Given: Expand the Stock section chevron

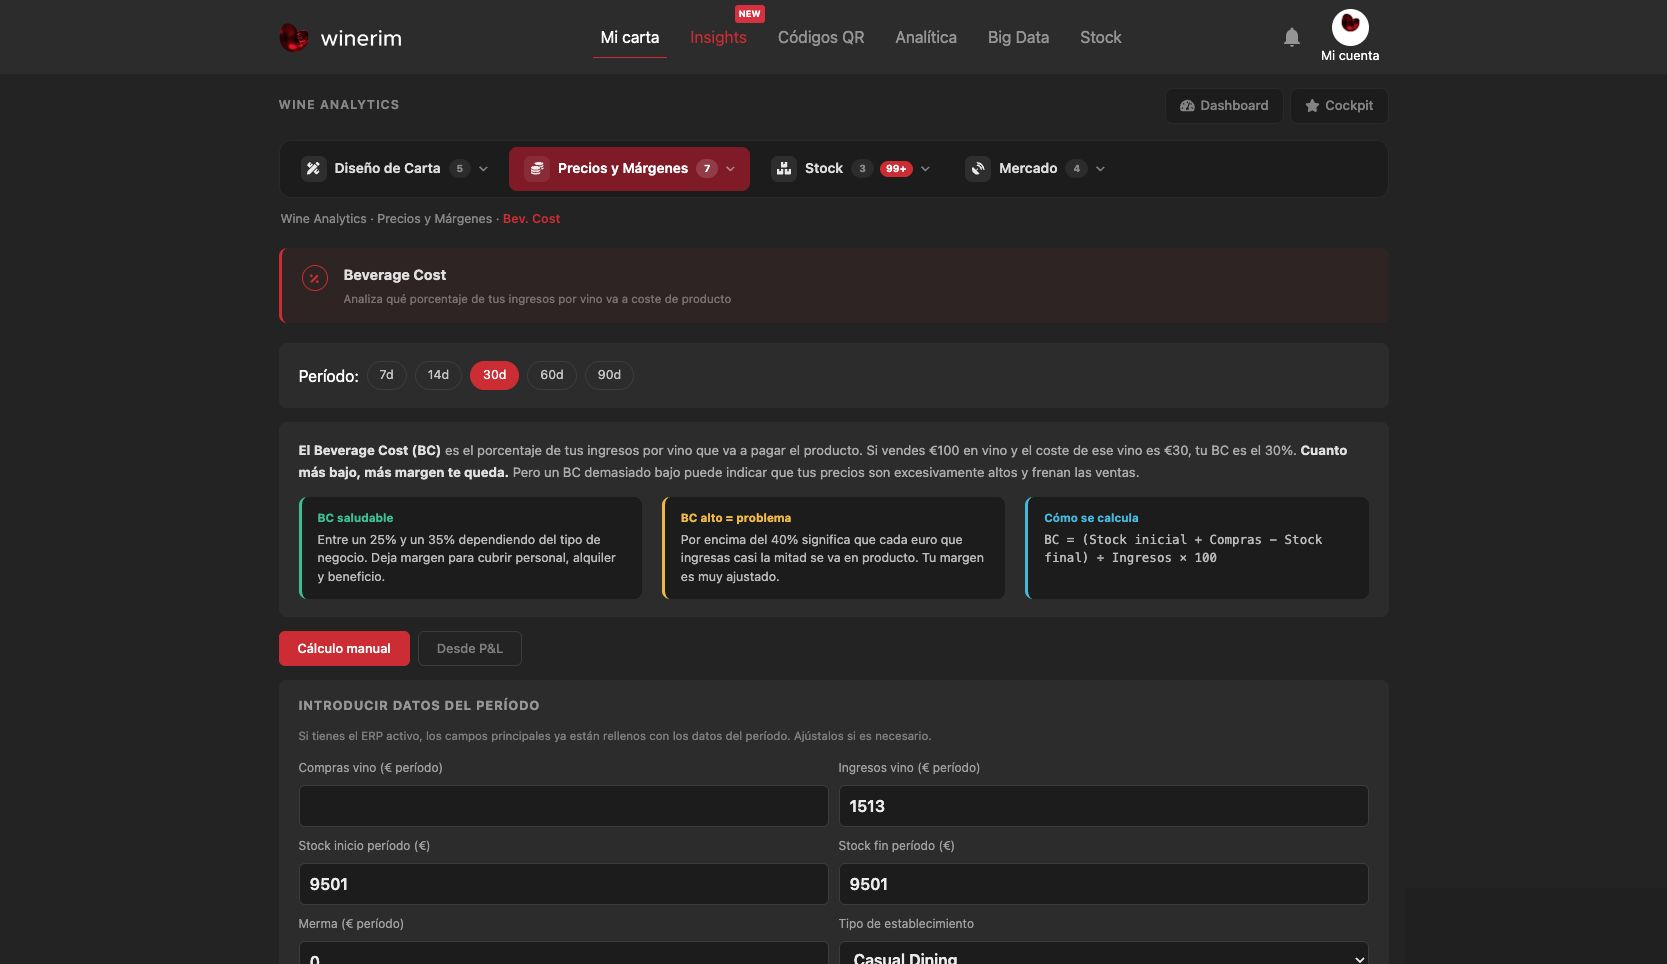Looking at the screenshot, I should (x=926, y=169).
